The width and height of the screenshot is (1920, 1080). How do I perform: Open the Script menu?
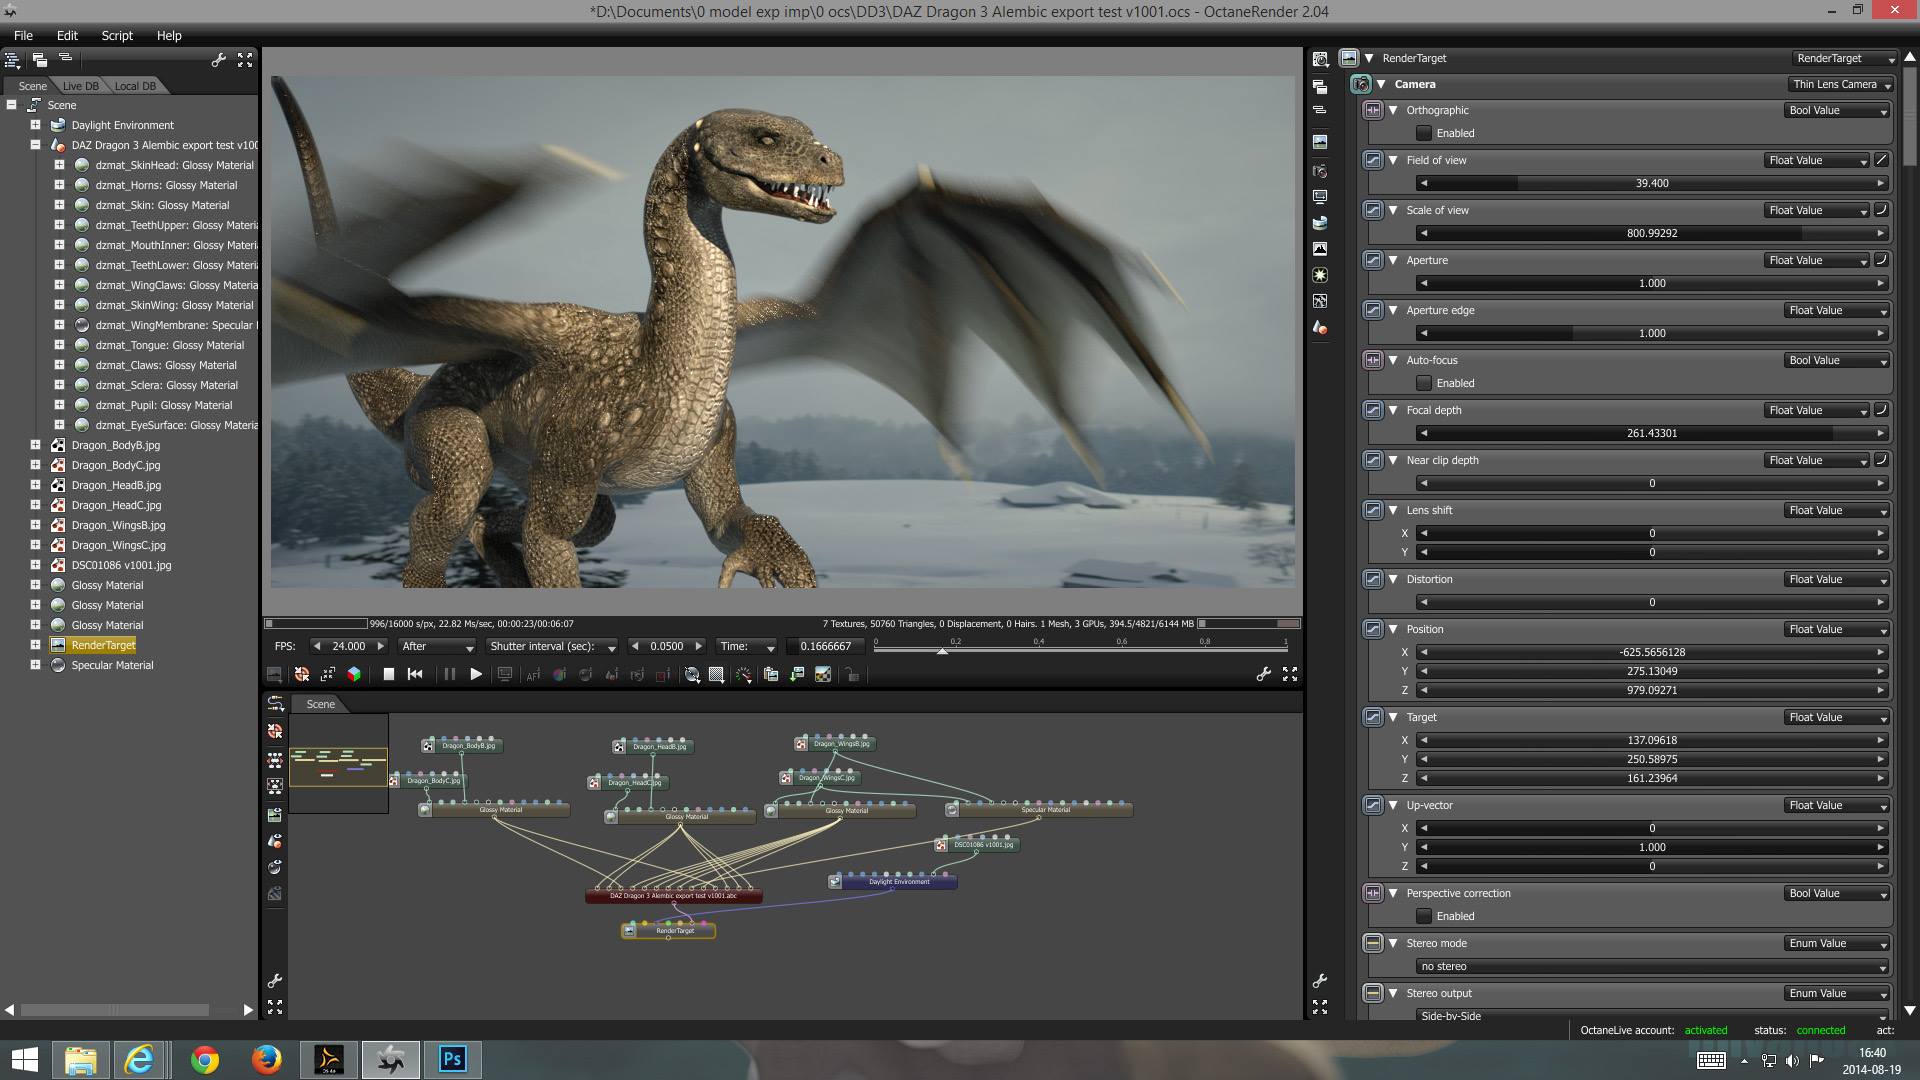117,35
